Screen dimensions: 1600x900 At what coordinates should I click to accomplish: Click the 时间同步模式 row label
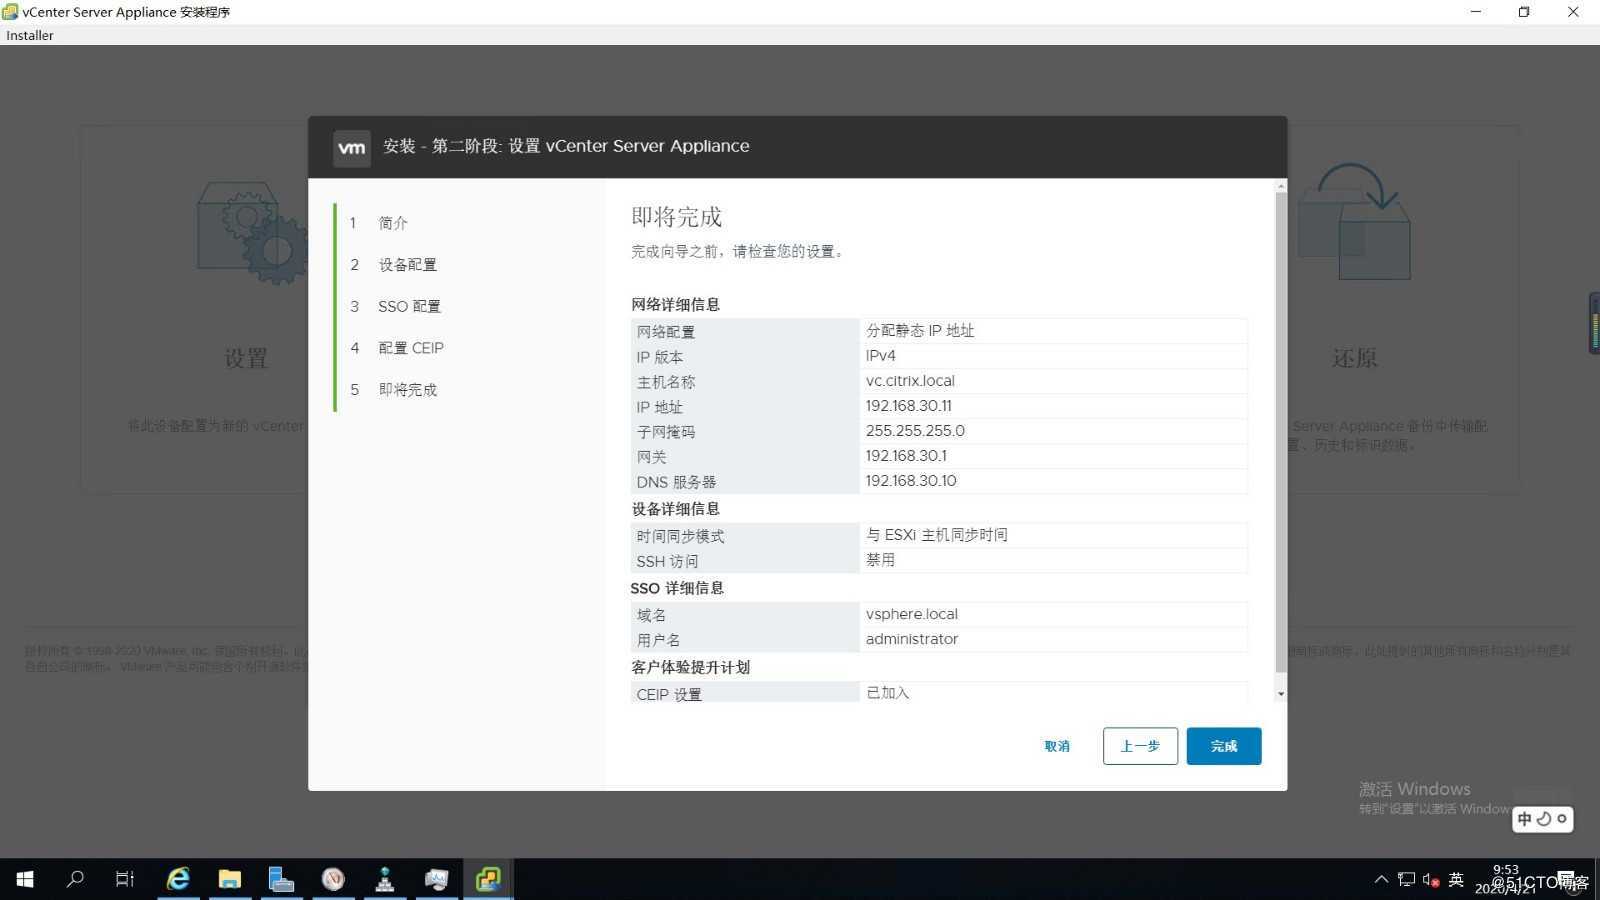[680, 537]
